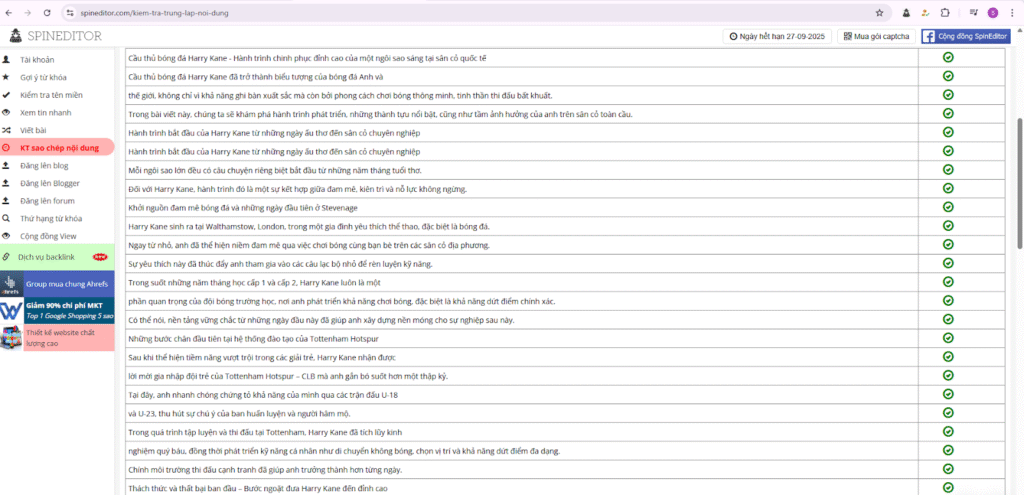Screen dimensions: 1024x495
Task: Click the shuffle icon beside Viết bài
Action: 6,130
